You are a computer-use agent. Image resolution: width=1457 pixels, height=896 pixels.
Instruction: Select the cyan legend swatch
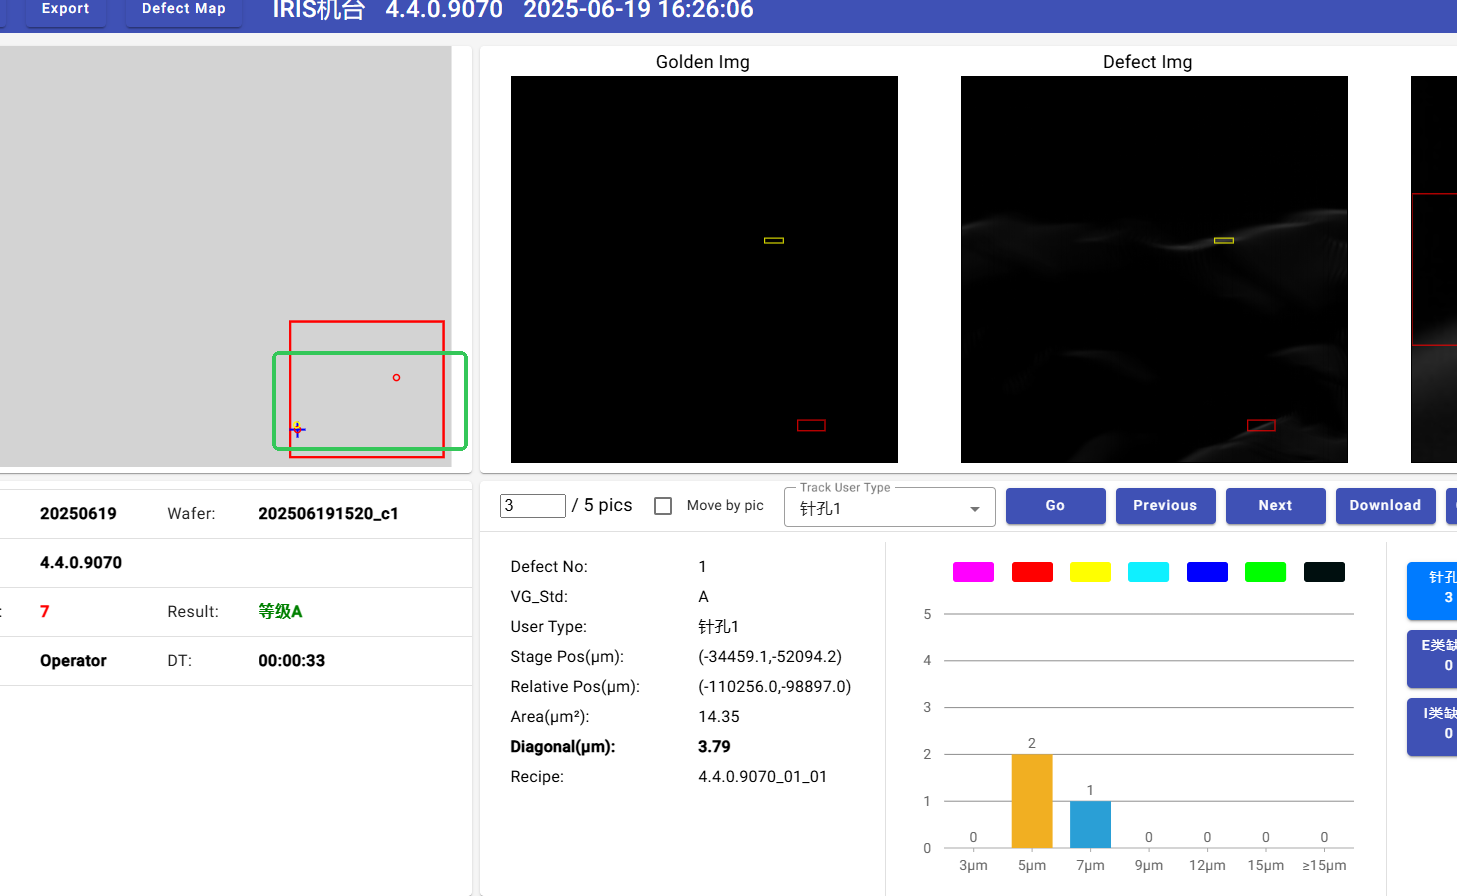[x=1148, y=572]
